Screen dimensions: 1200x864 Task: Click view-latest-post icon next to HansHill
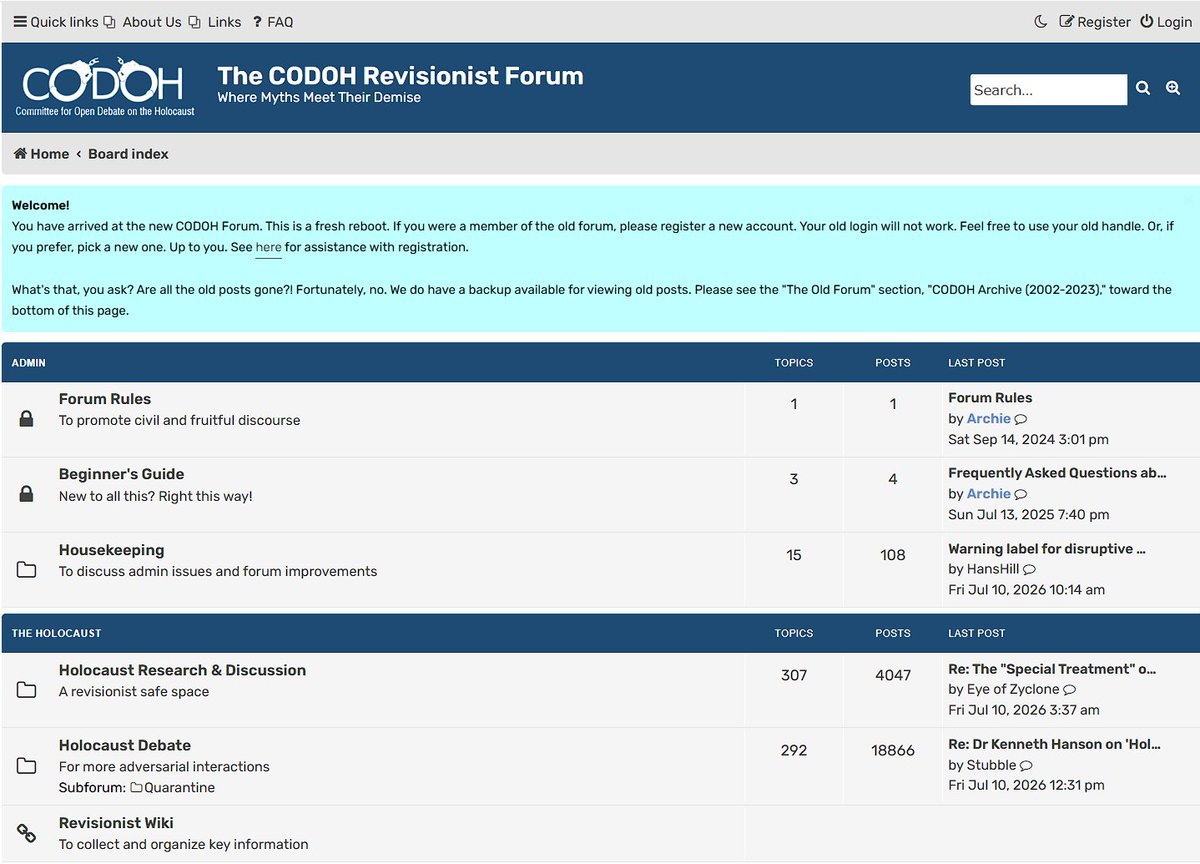(1030, 570)
